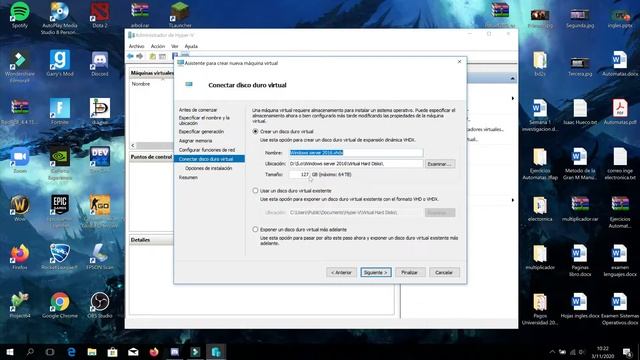Open the electronica folder on desktop
This screenshot has height=360, width=640.
[x=540, y=208]
